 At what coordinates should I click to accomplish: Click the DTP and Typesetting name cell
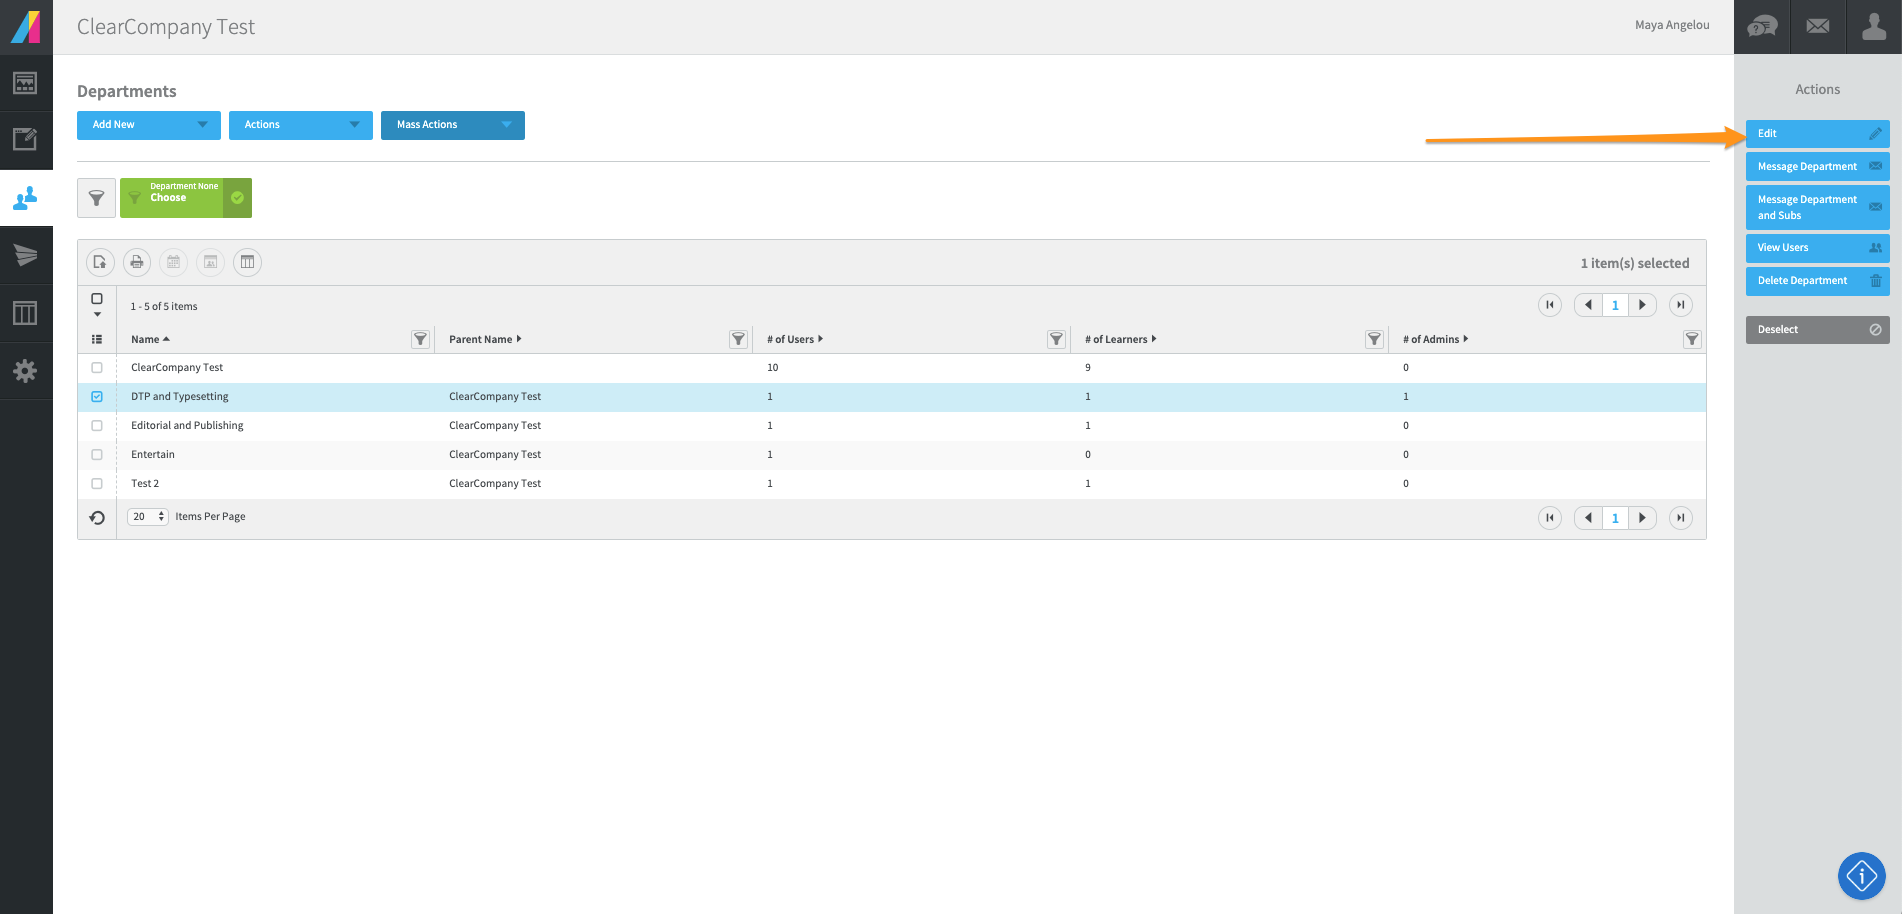click(x=180, y=397)
